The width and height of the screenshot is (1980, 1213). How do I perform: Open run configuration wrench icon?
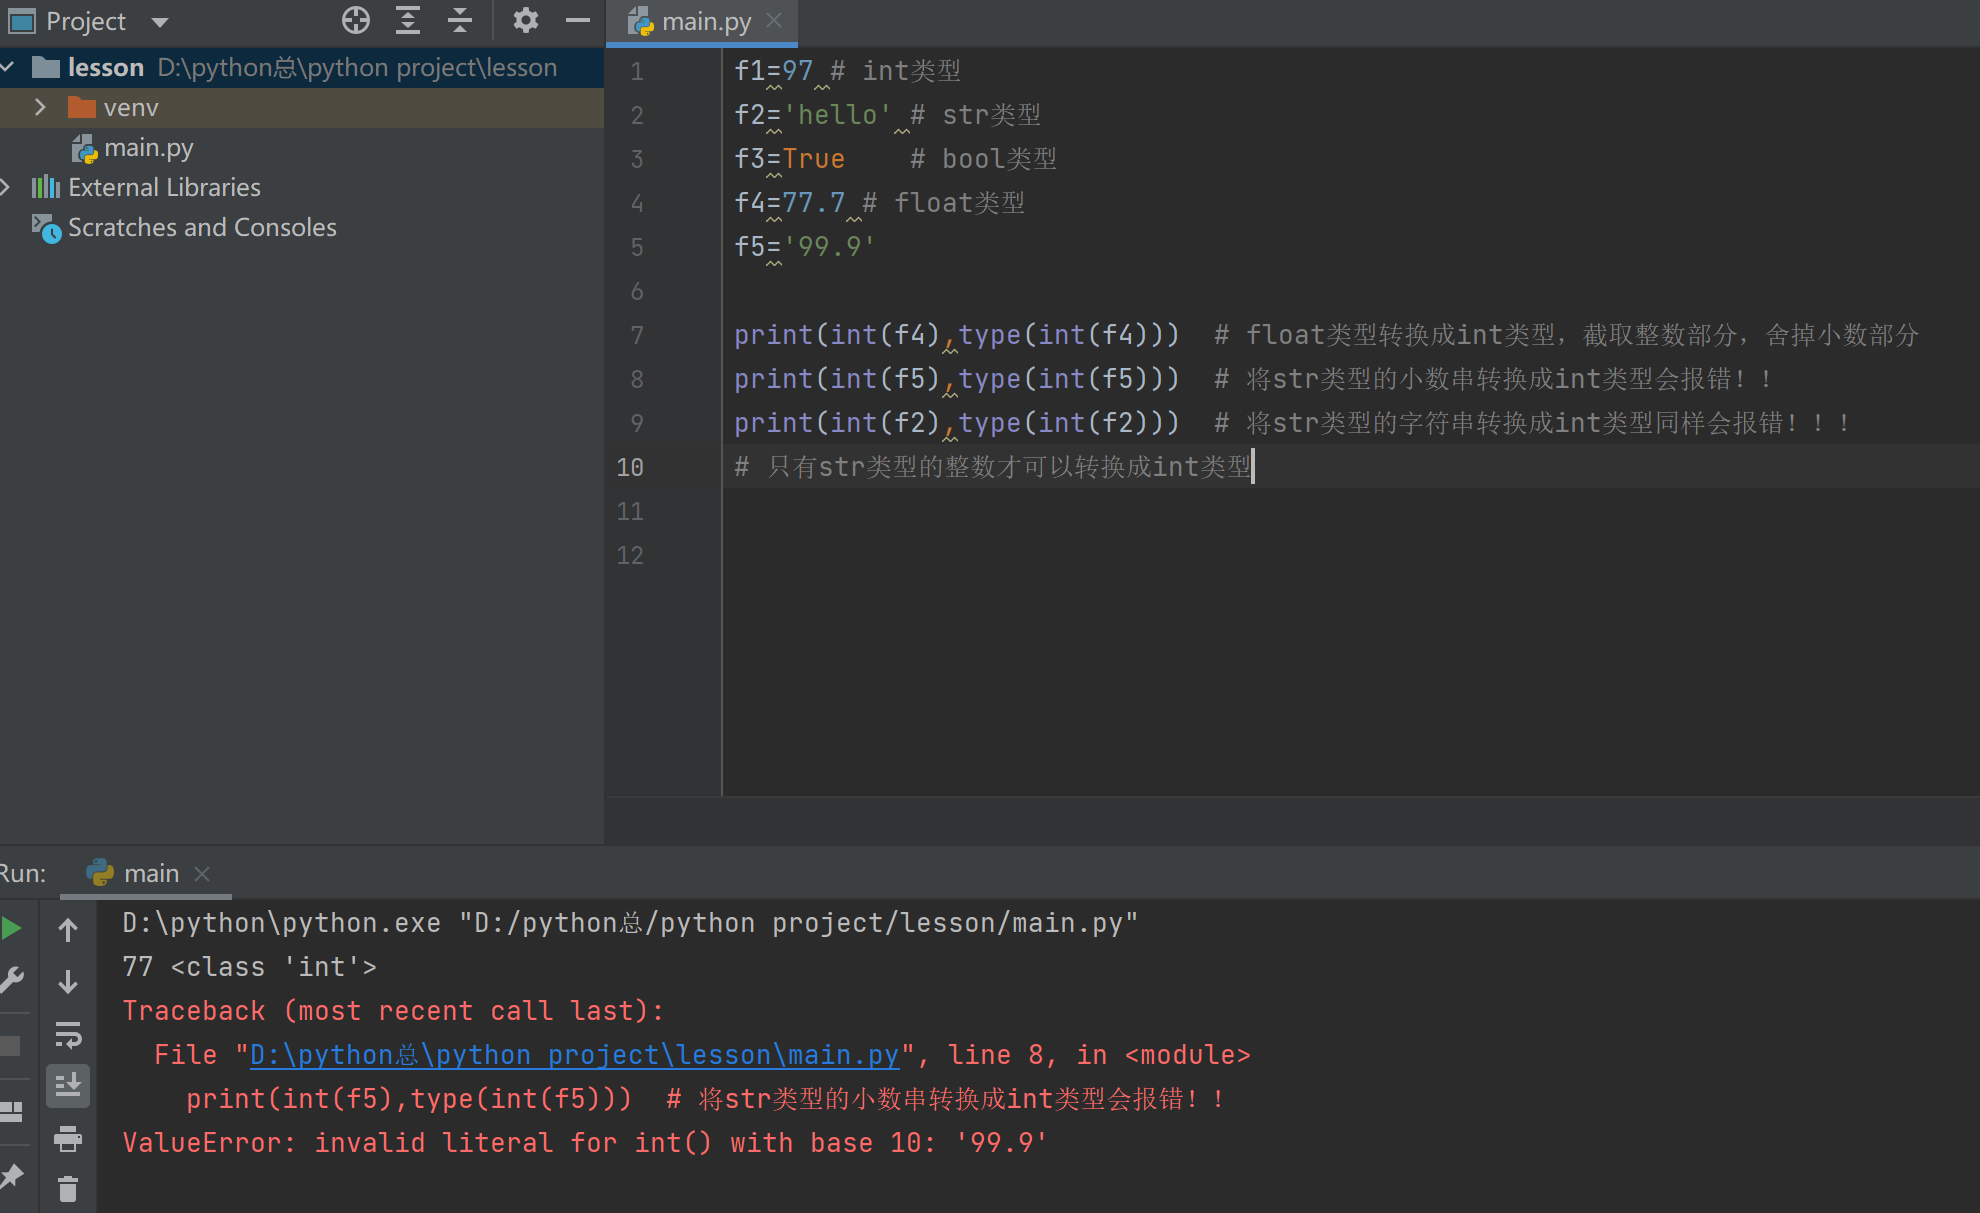(12, 980)
